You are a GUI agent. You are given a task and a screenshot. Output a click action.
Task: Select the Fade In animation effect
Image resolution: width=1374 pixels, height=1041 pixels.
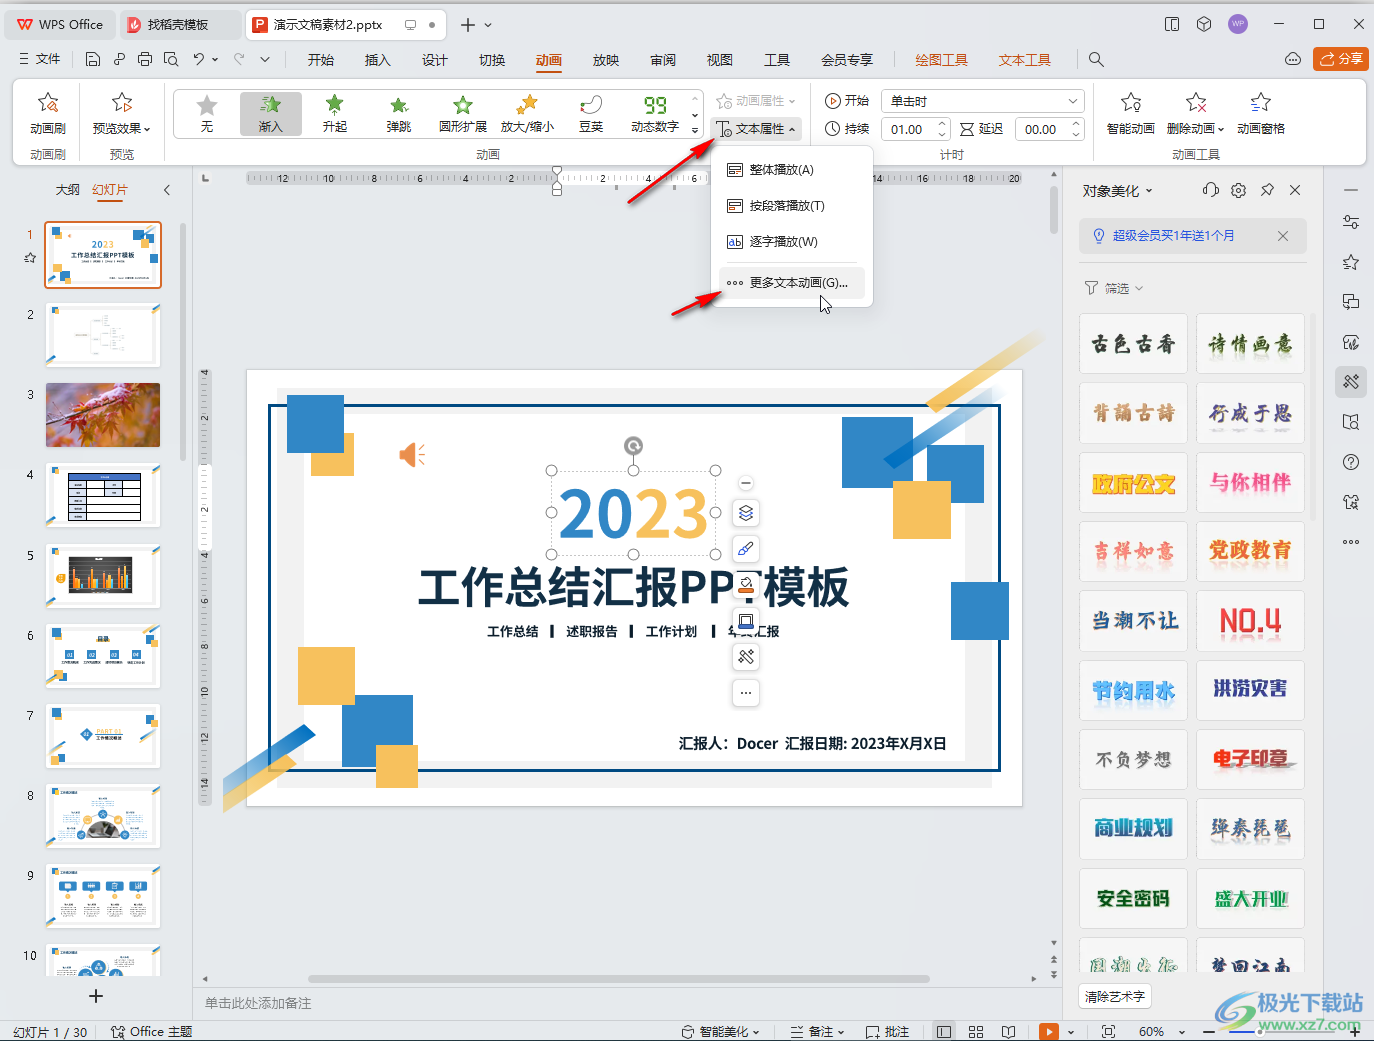point(271,113)
